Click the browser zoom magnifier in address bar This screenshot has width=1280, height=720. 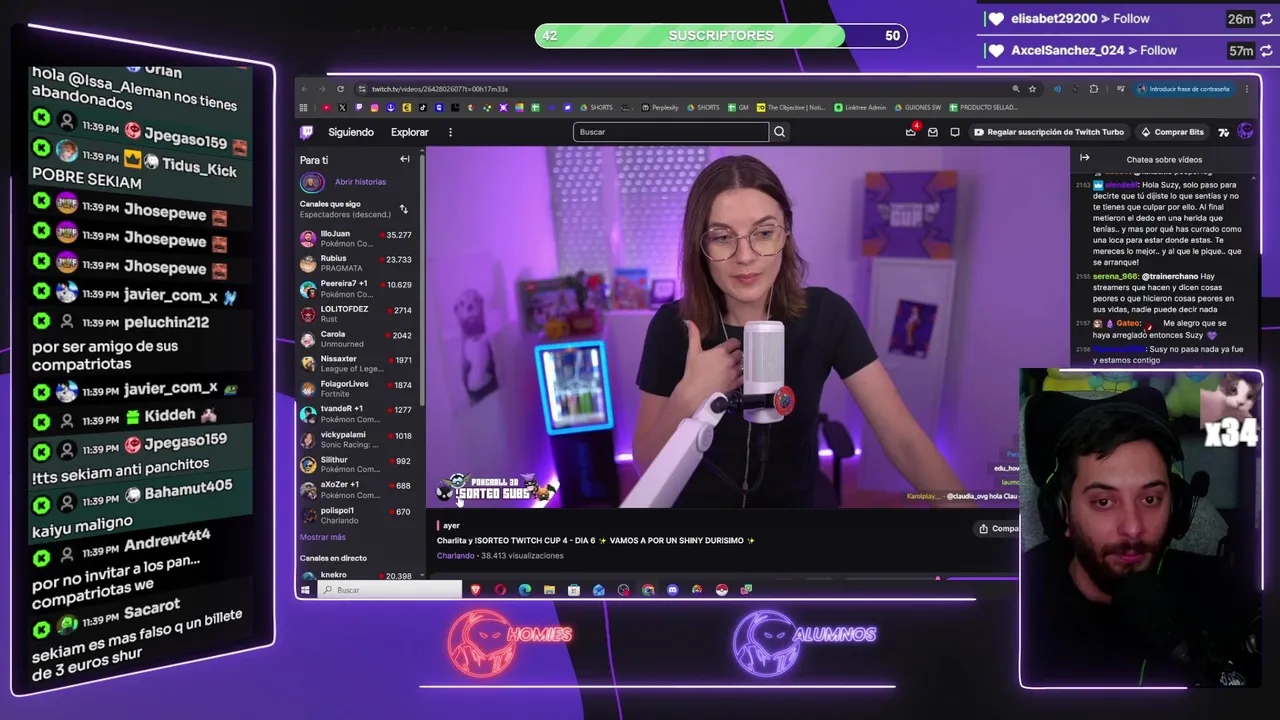pos(1016,89)
